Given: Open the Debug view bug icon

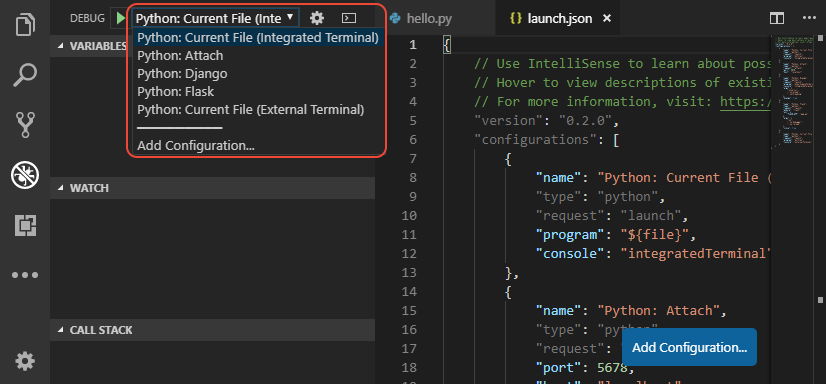Looking at the screenshot, I should pos(25,175).
